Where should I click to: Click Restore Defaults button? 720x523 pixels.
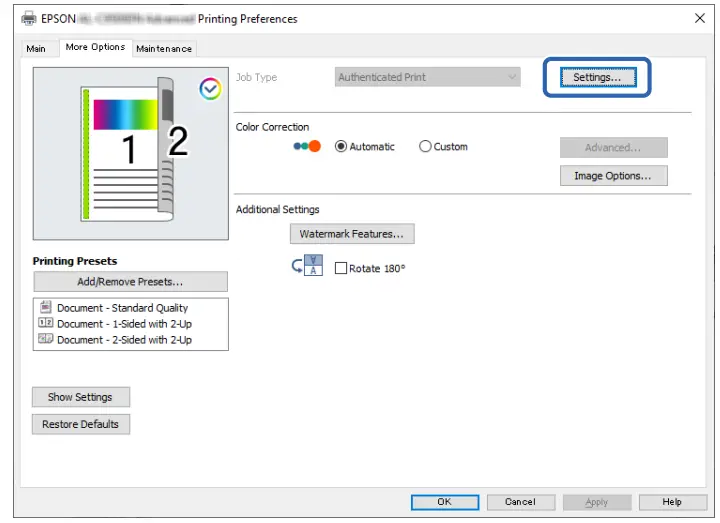[81, 424]
